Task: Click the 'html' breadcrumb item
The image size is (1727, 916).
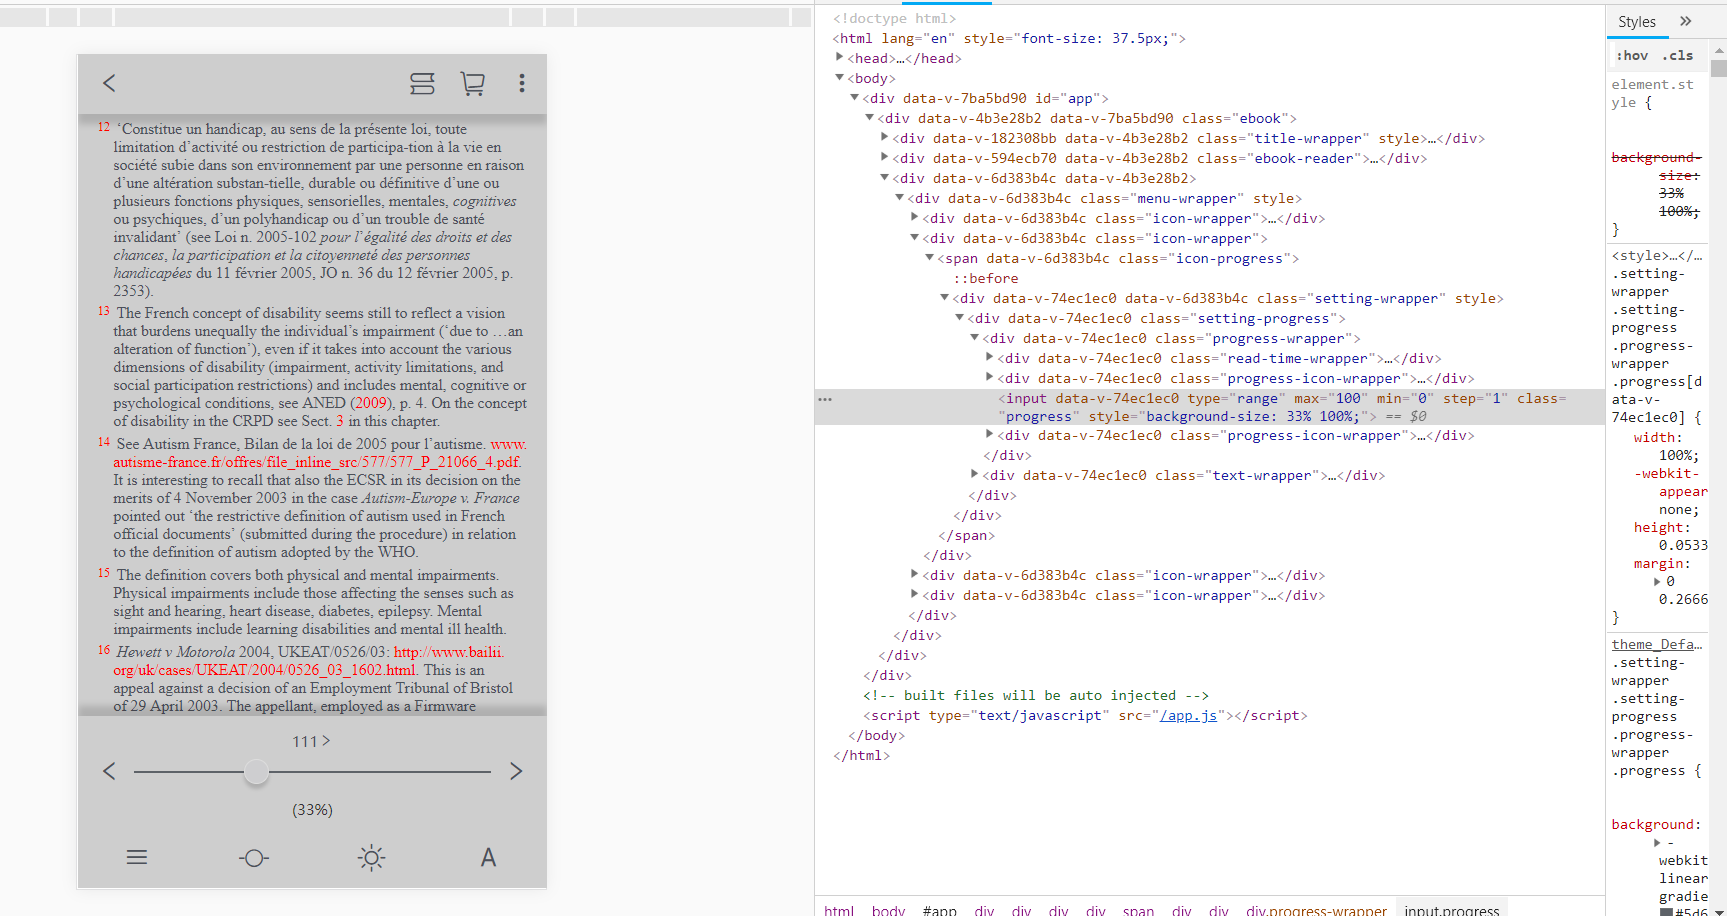Action: pyautogui.click(x=839, y=910)
